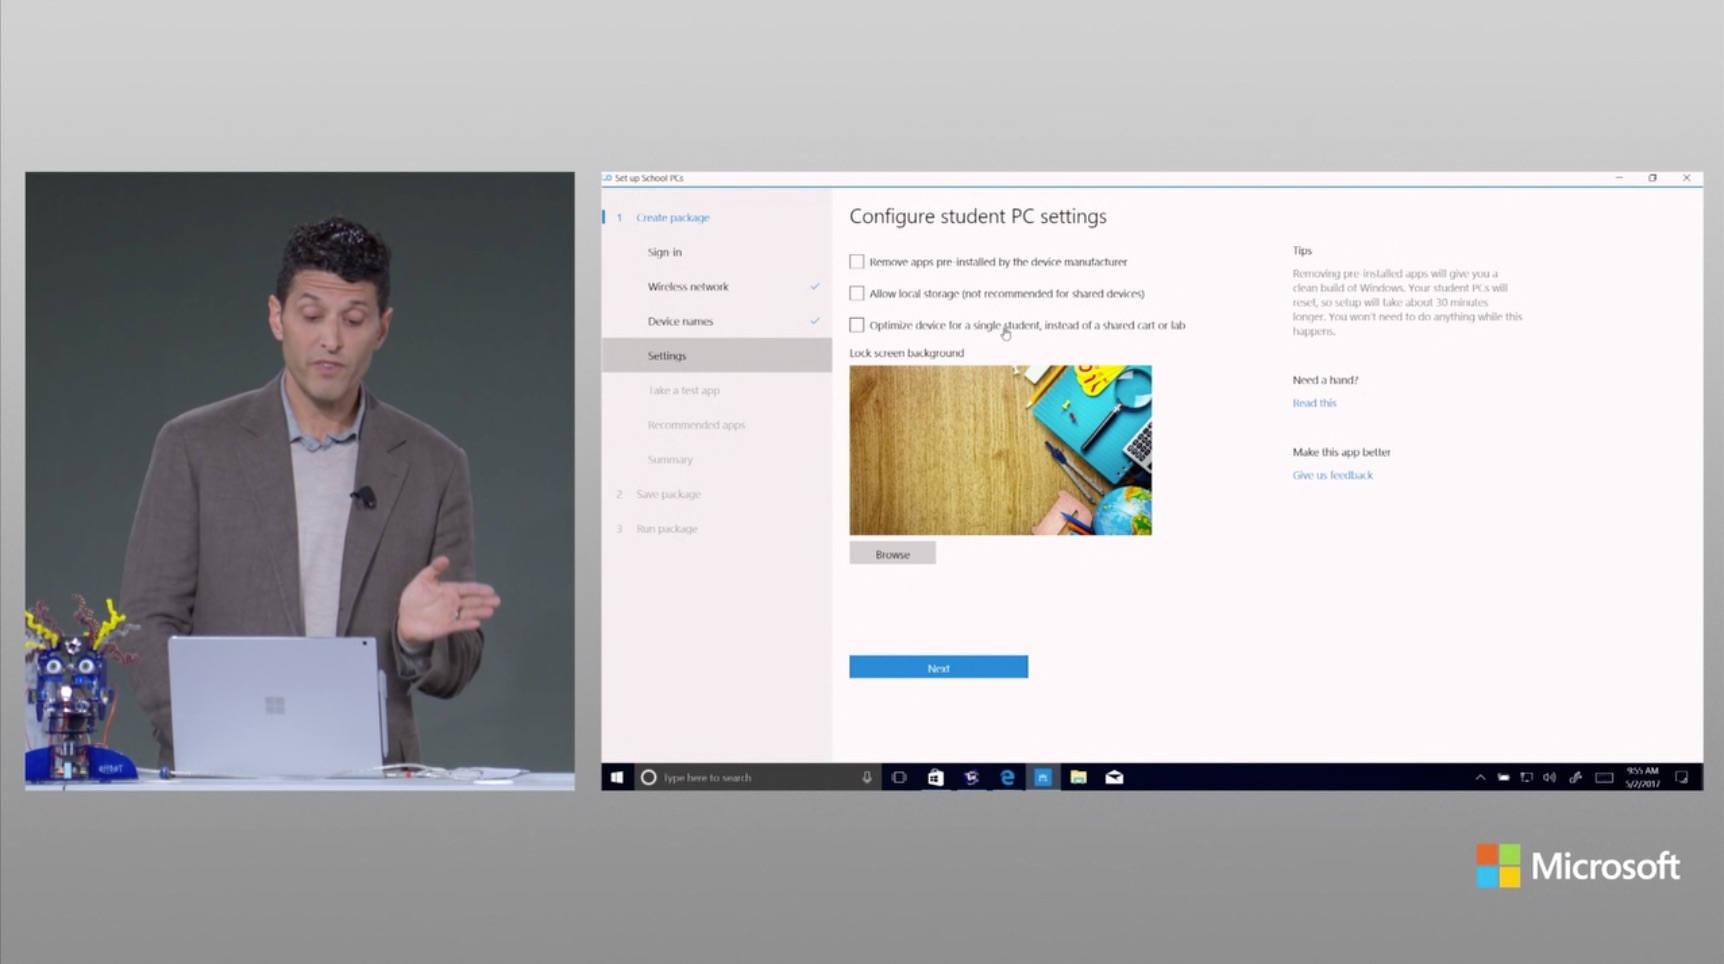Viewport: 1724px width, 964px height.
Task: Open the Sign in step
Action: tap(664, 253)
